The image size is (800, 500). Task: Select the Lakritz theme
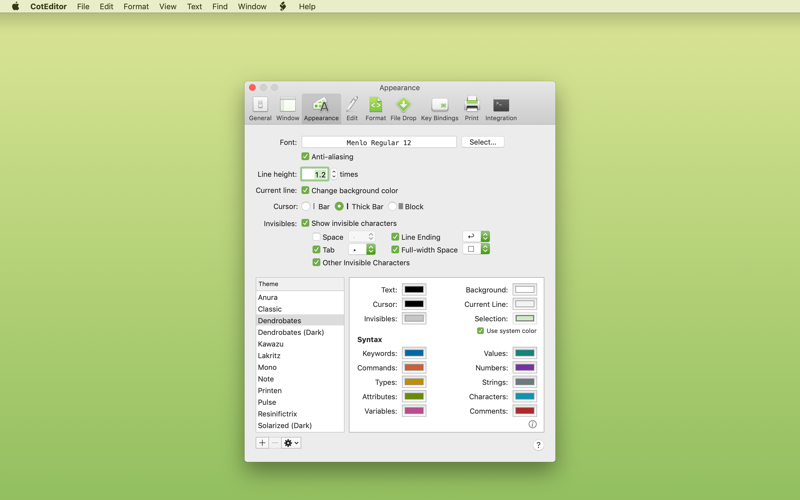tap(300, 356)
